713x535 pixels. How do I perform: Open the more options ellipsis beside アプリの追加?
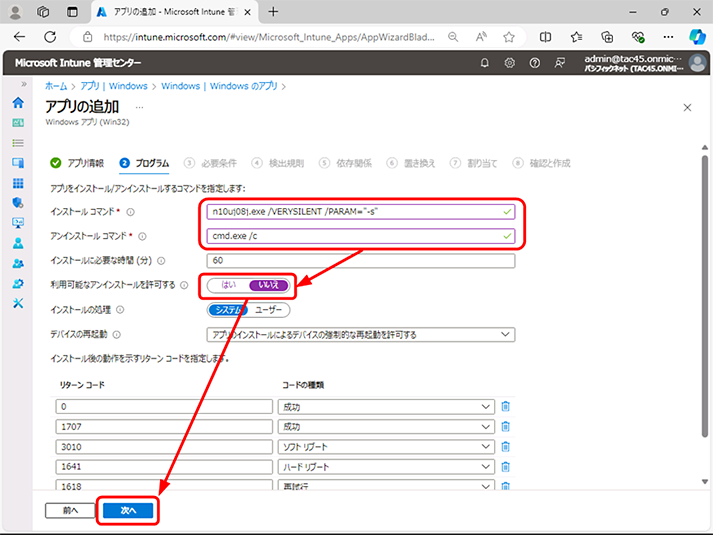(140, 107)
